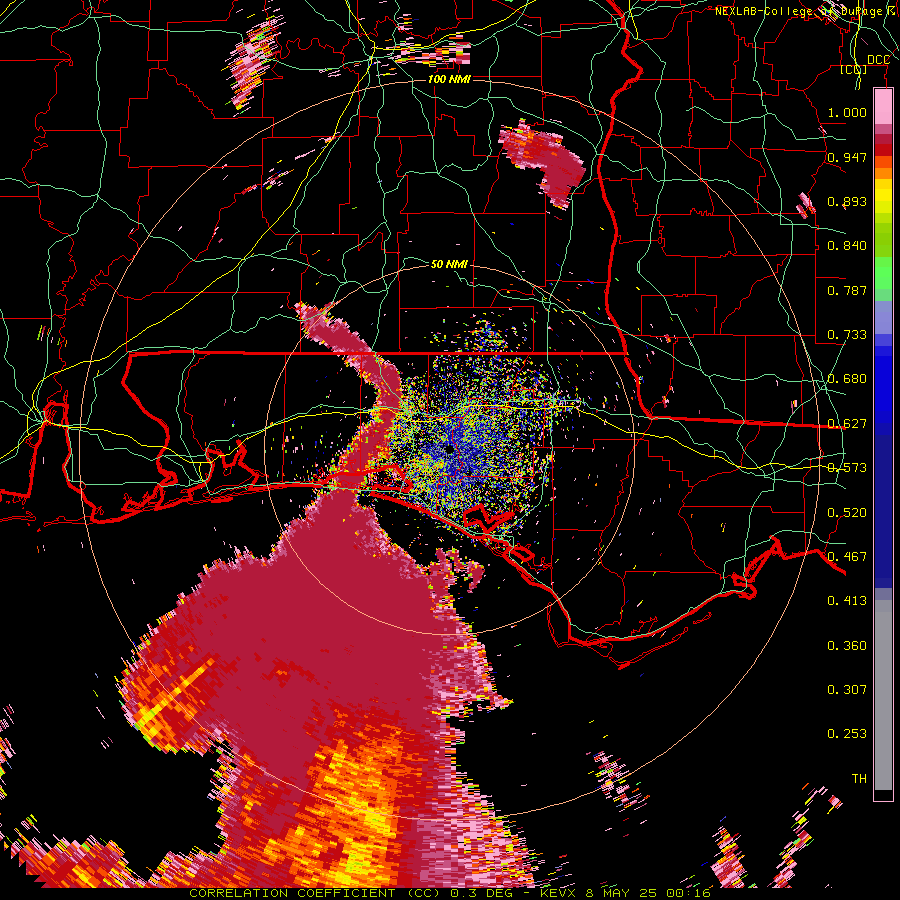Click the 0.467 scale value
The width and height of the screenshot is (900, 900).
pyautogui.click(x=847, y=557)
